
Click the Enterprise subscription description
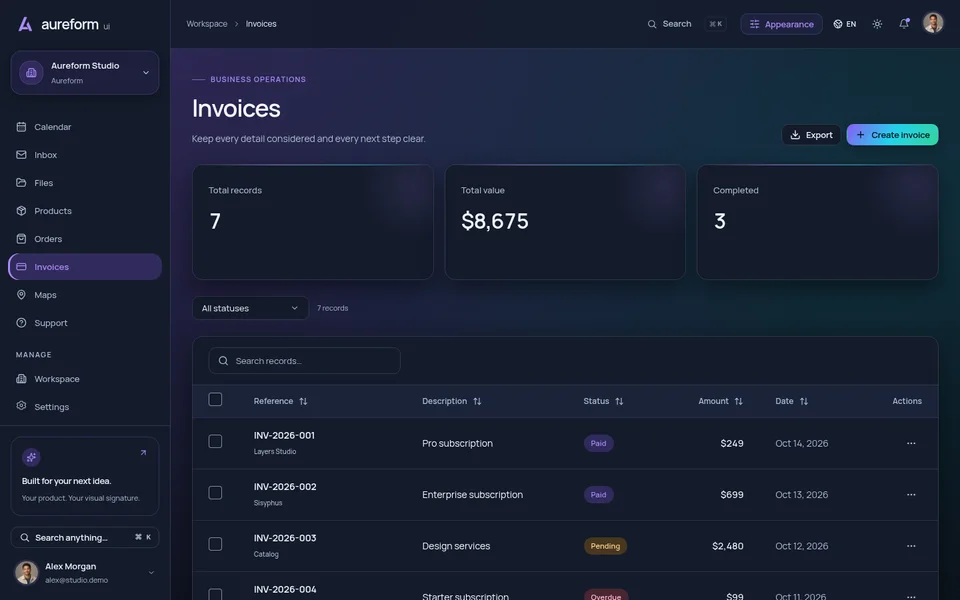click(x=472, y=495)
